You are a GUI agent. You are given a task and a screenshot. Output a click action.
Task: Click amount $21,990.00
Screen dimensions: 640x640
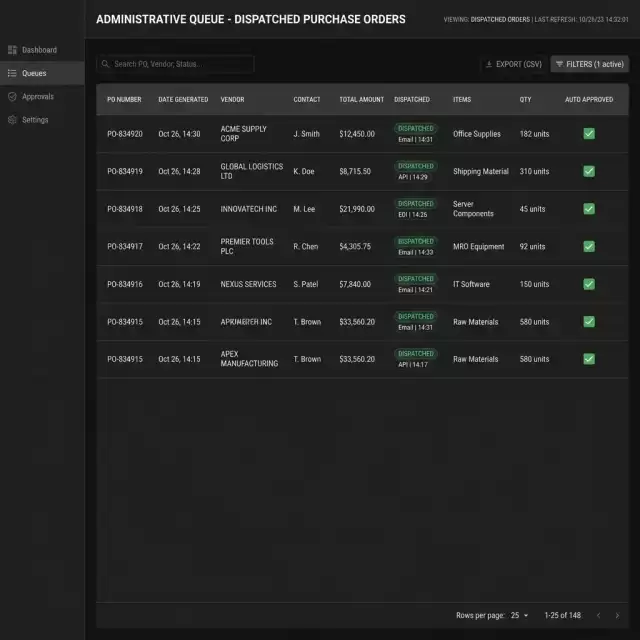[x=357, y=209]
